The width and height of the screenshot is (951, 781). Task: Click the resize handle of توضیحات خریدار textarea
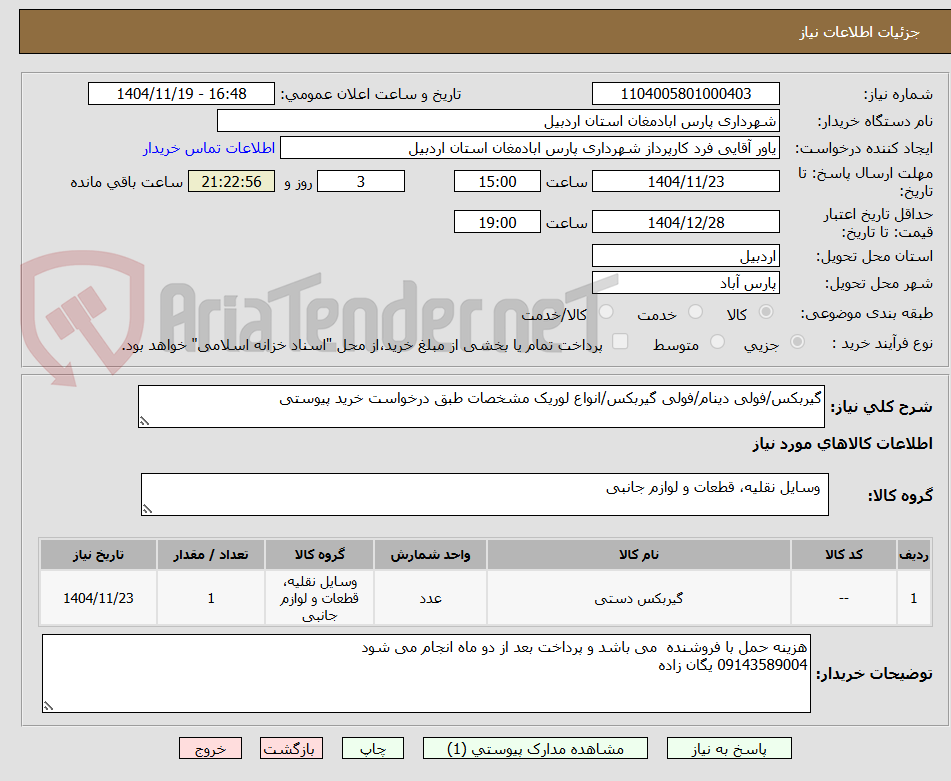tap(48, 706)
